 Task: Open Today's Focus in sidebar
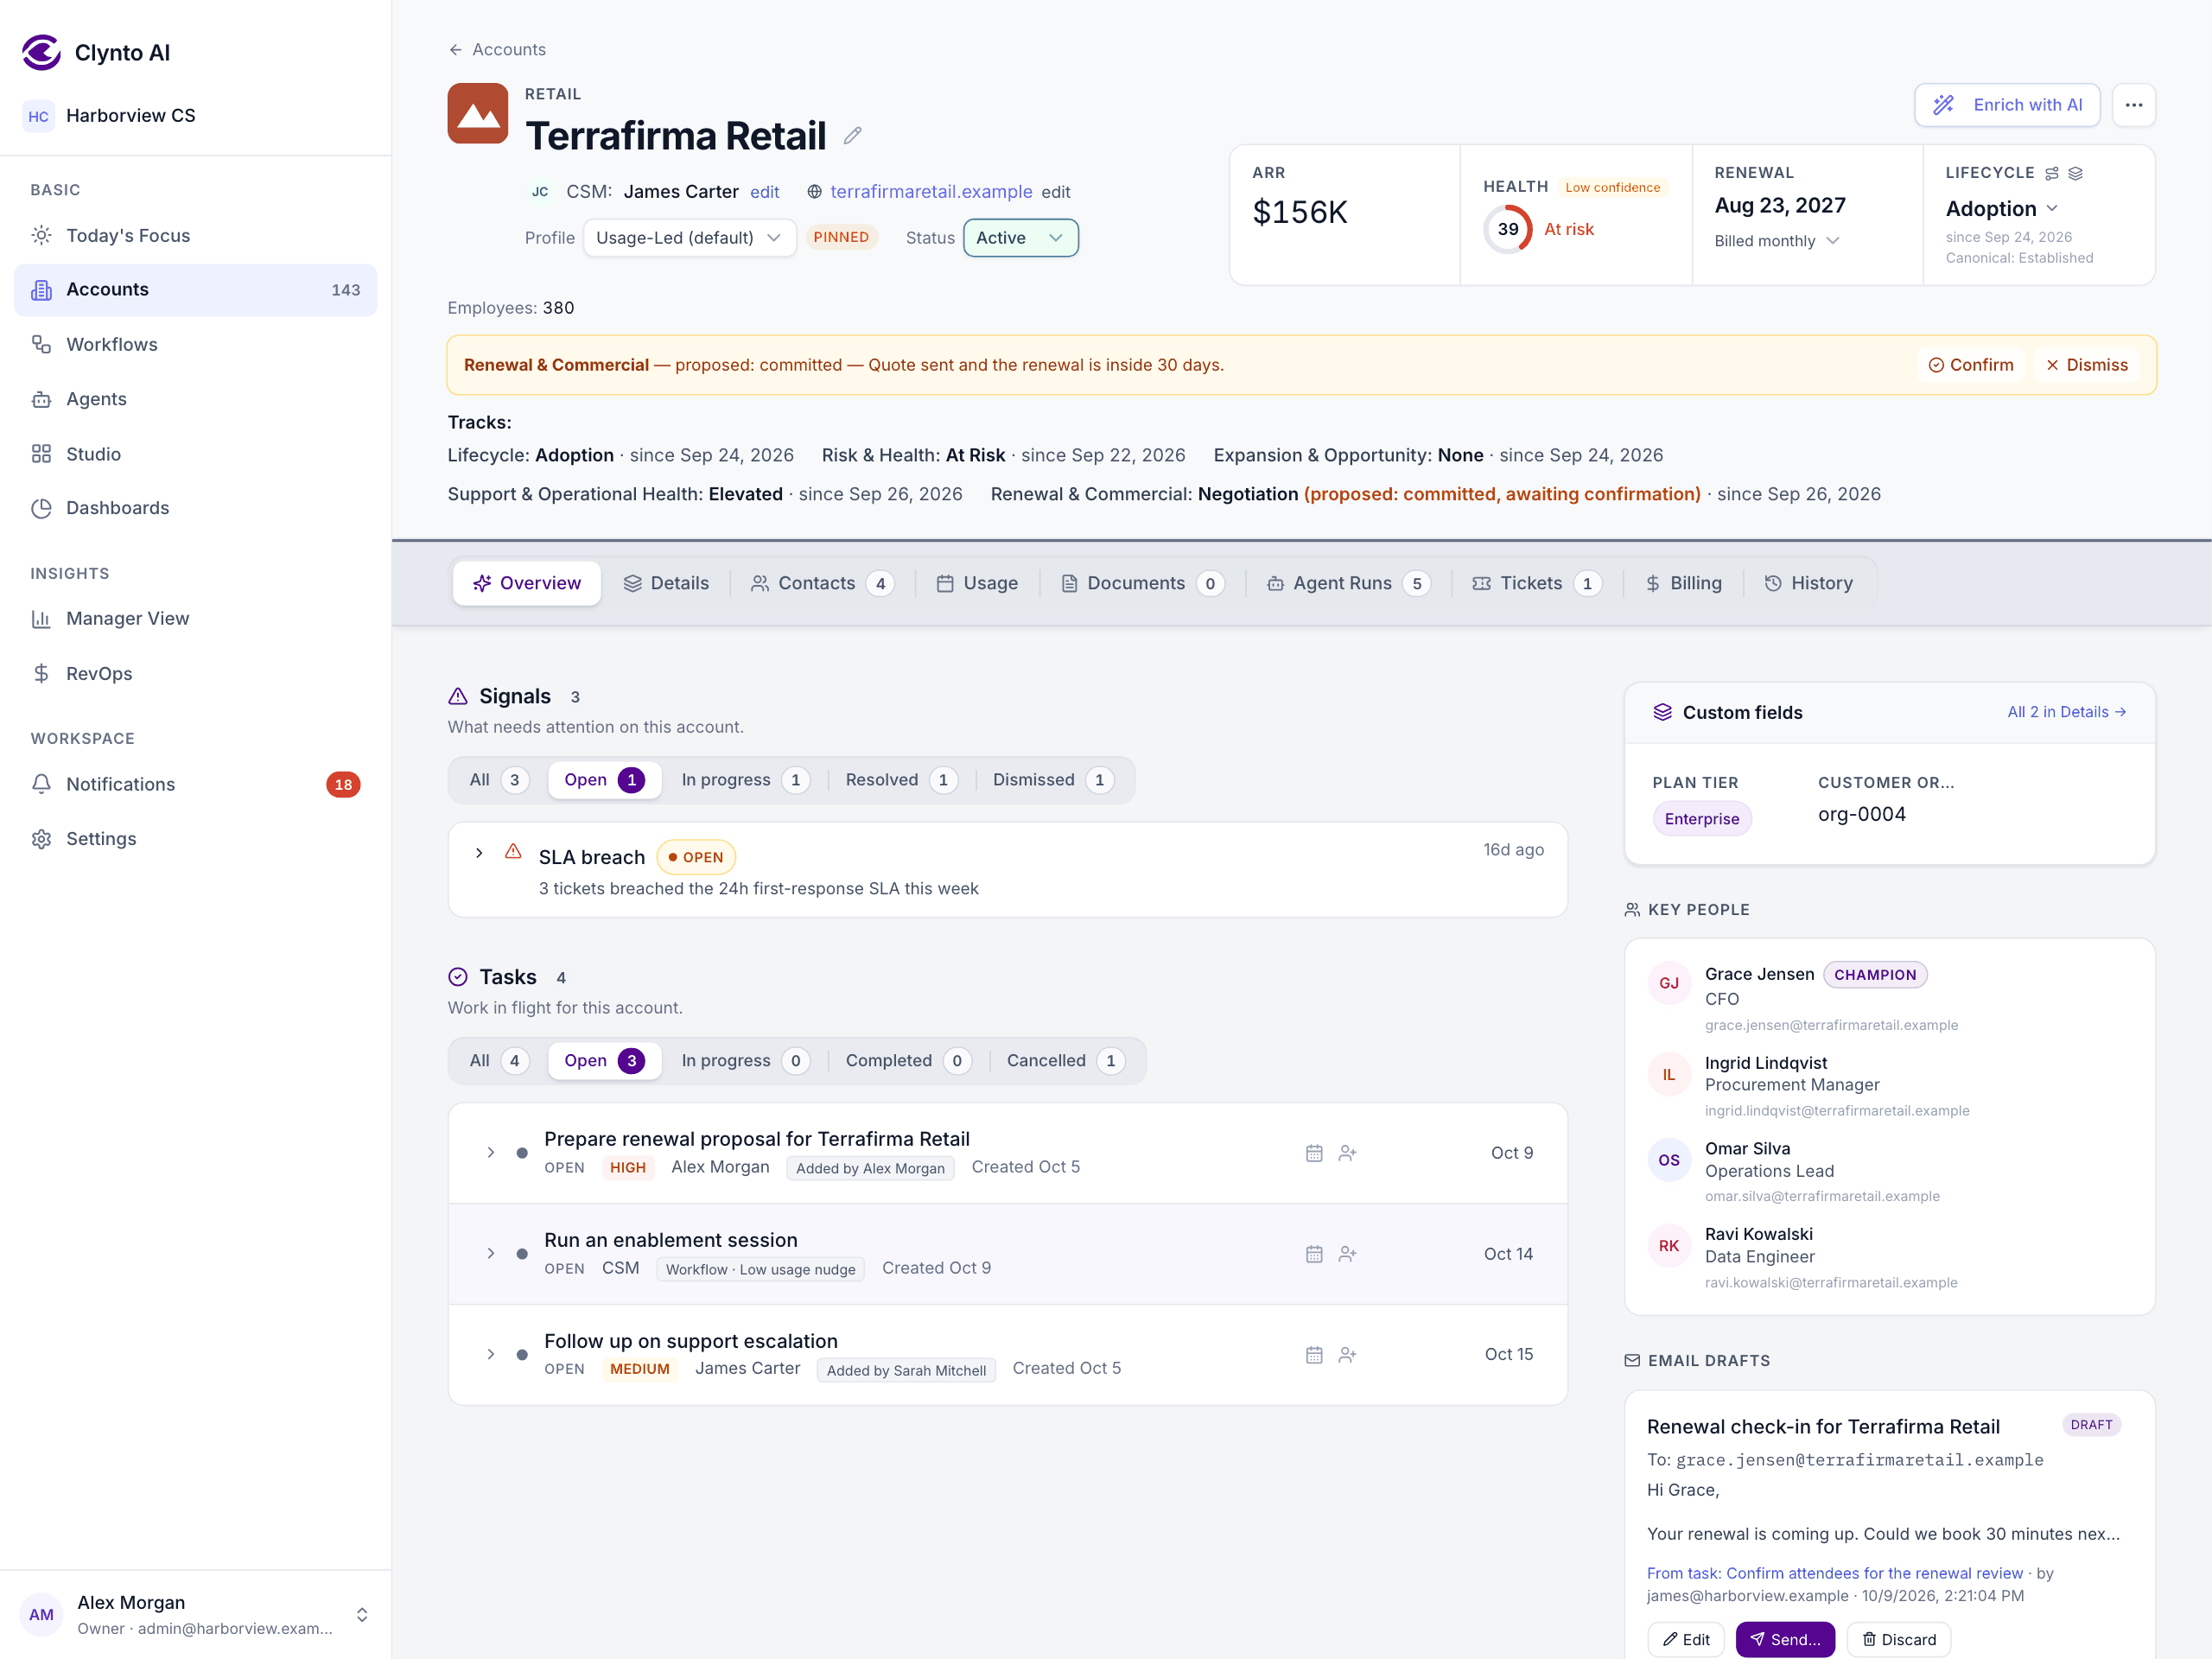[x=195, y=235]
